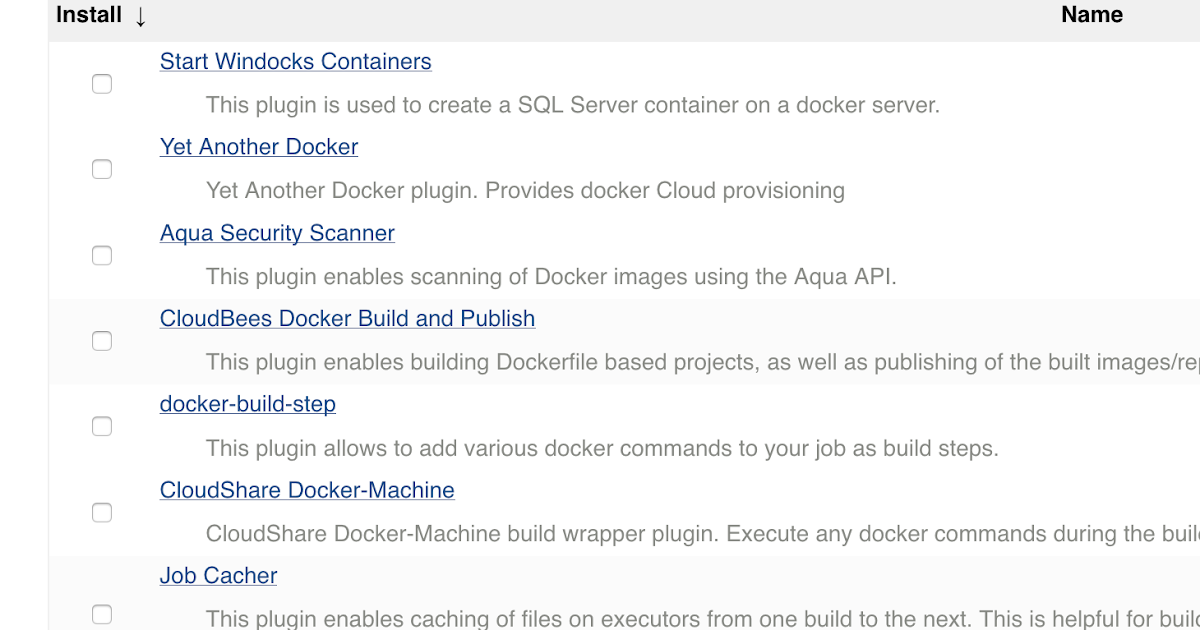Sort the list by the Name column
This screenshot has width=1200, height=630.
tap(1091, 14)
